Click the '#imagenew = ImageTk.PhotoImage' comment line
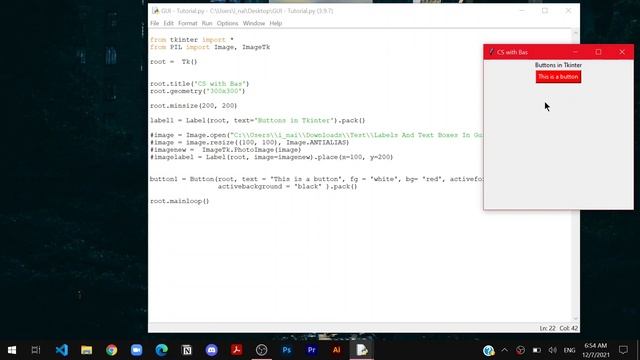 [225, 150]
